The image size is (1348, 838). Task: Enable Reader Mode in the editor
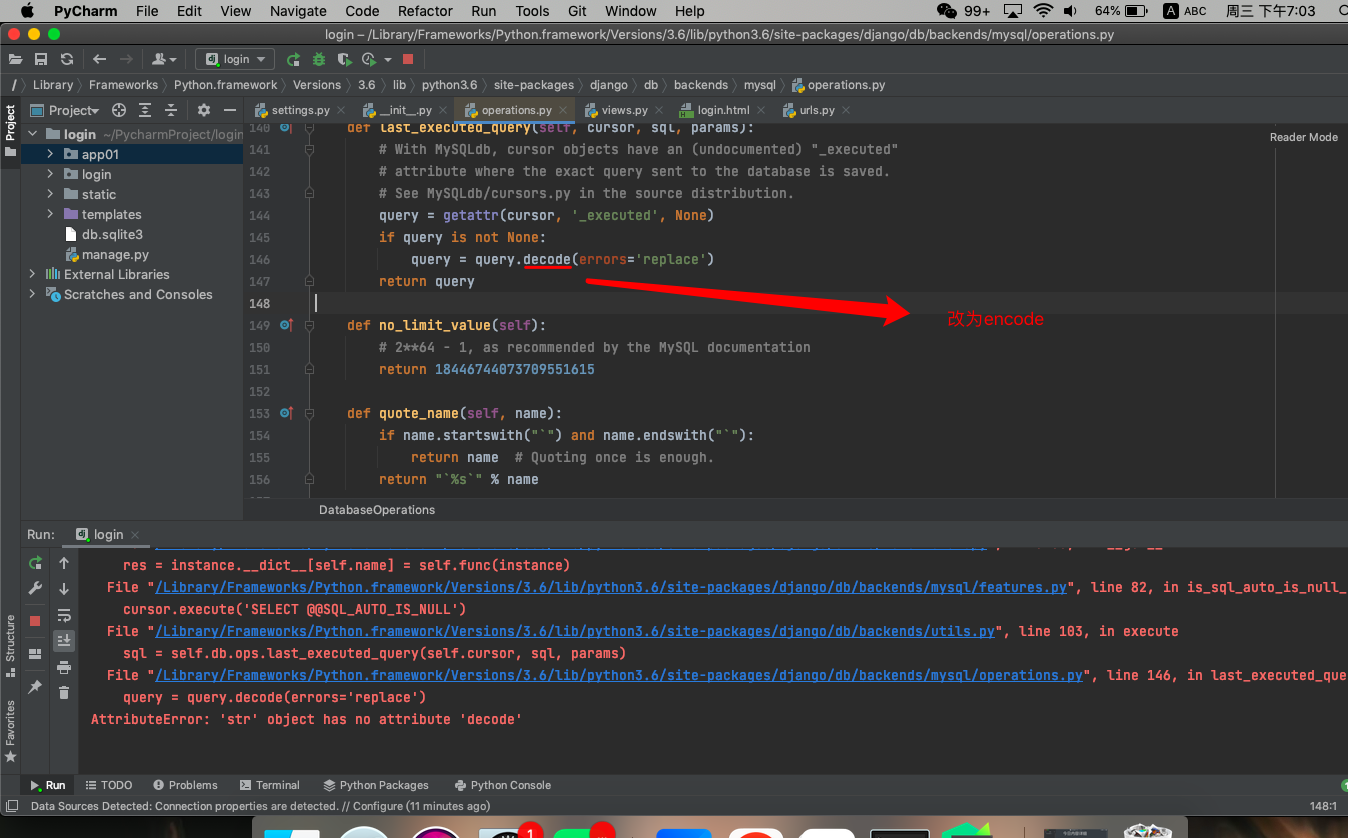[1303, 137]
